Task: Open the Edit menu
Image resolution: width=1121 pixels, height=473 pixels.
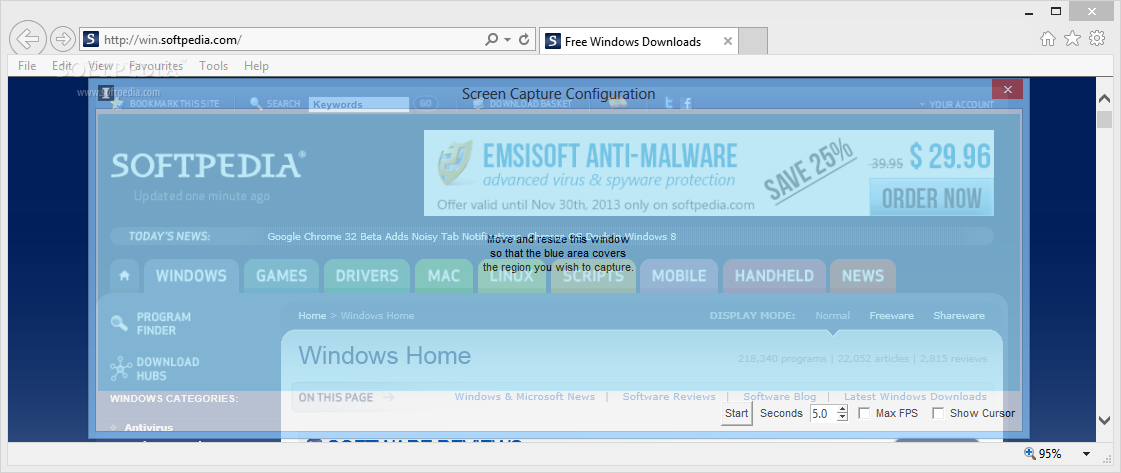Action: 62,66
